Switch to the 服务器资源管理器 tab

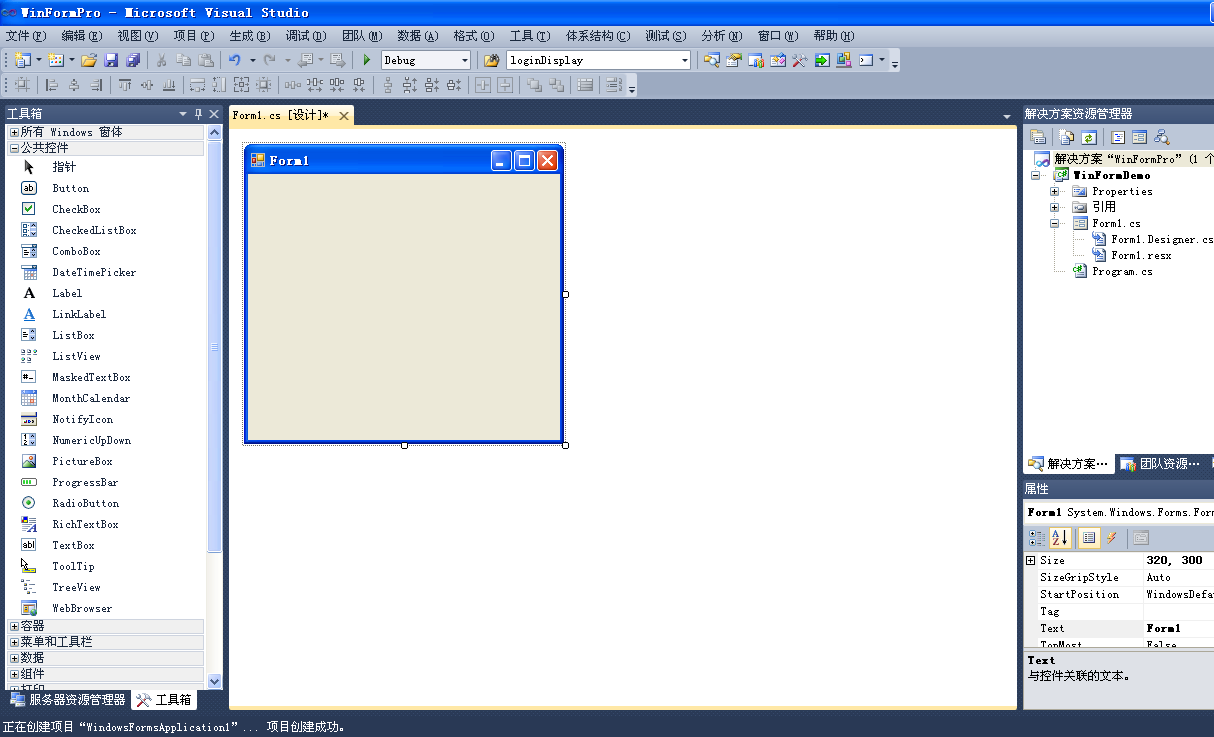tap(68, 700)
